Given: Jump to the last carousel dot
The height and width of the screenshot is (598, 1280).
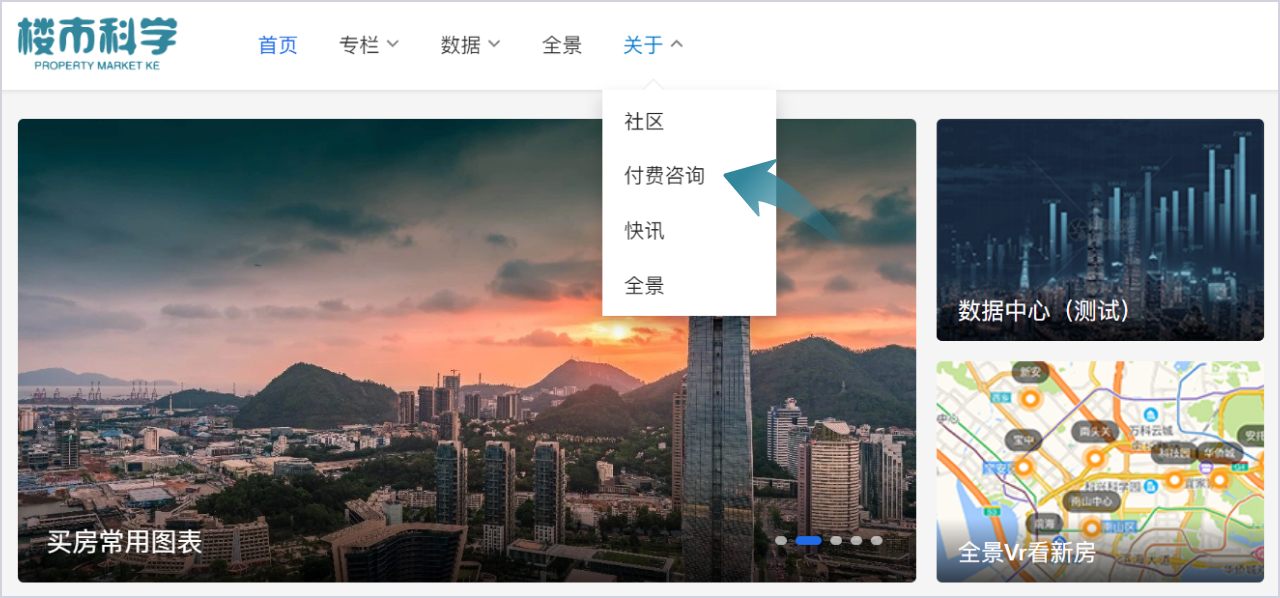Looking at the screenshot, I should pos(876,541).
